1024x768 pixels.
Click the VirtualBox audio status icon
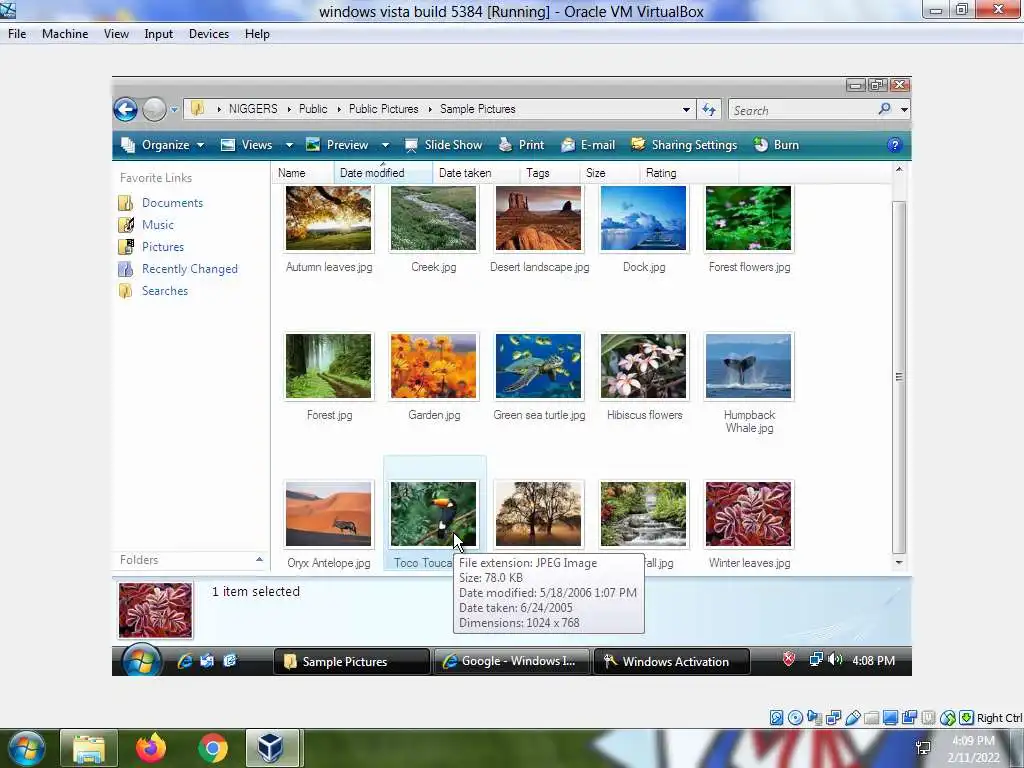pos(814,718)
